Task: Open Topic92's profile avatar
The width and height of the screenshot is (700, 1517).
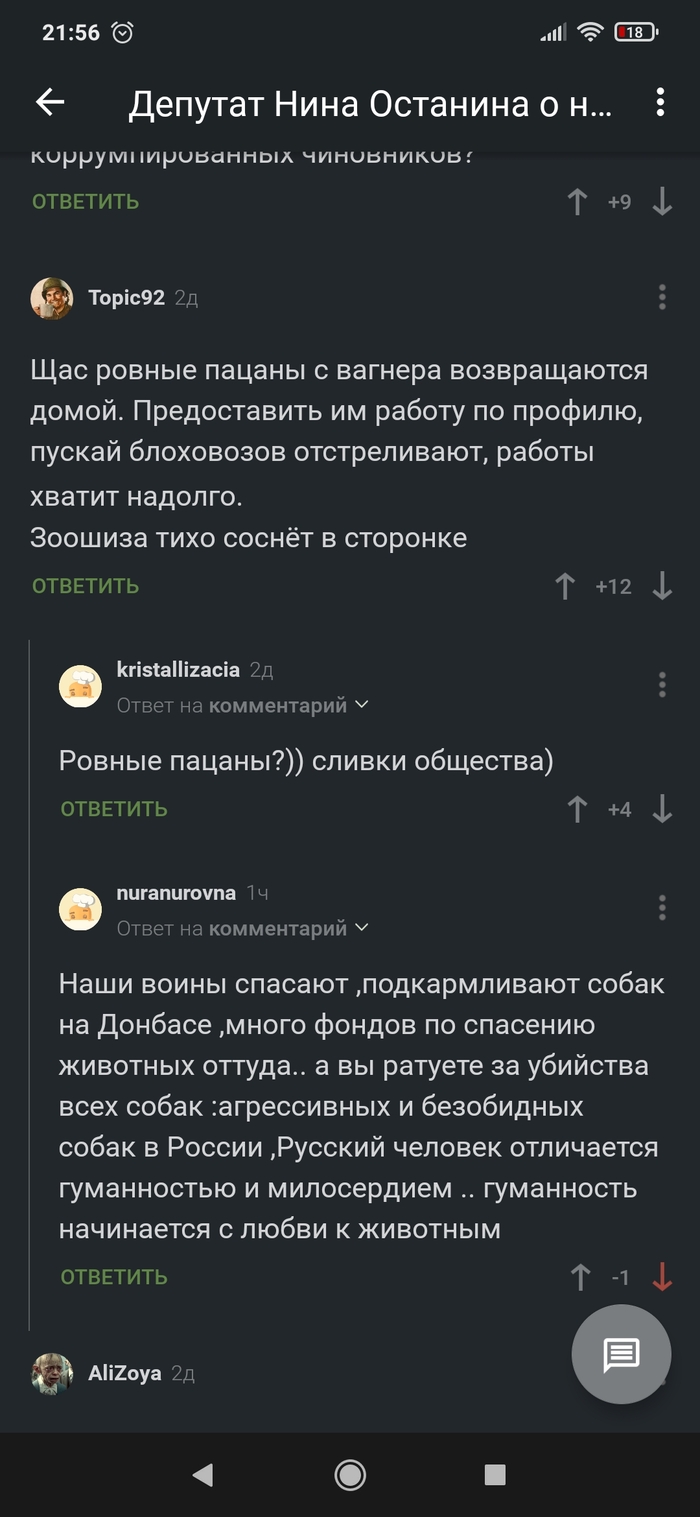Action: click(52, 298)
